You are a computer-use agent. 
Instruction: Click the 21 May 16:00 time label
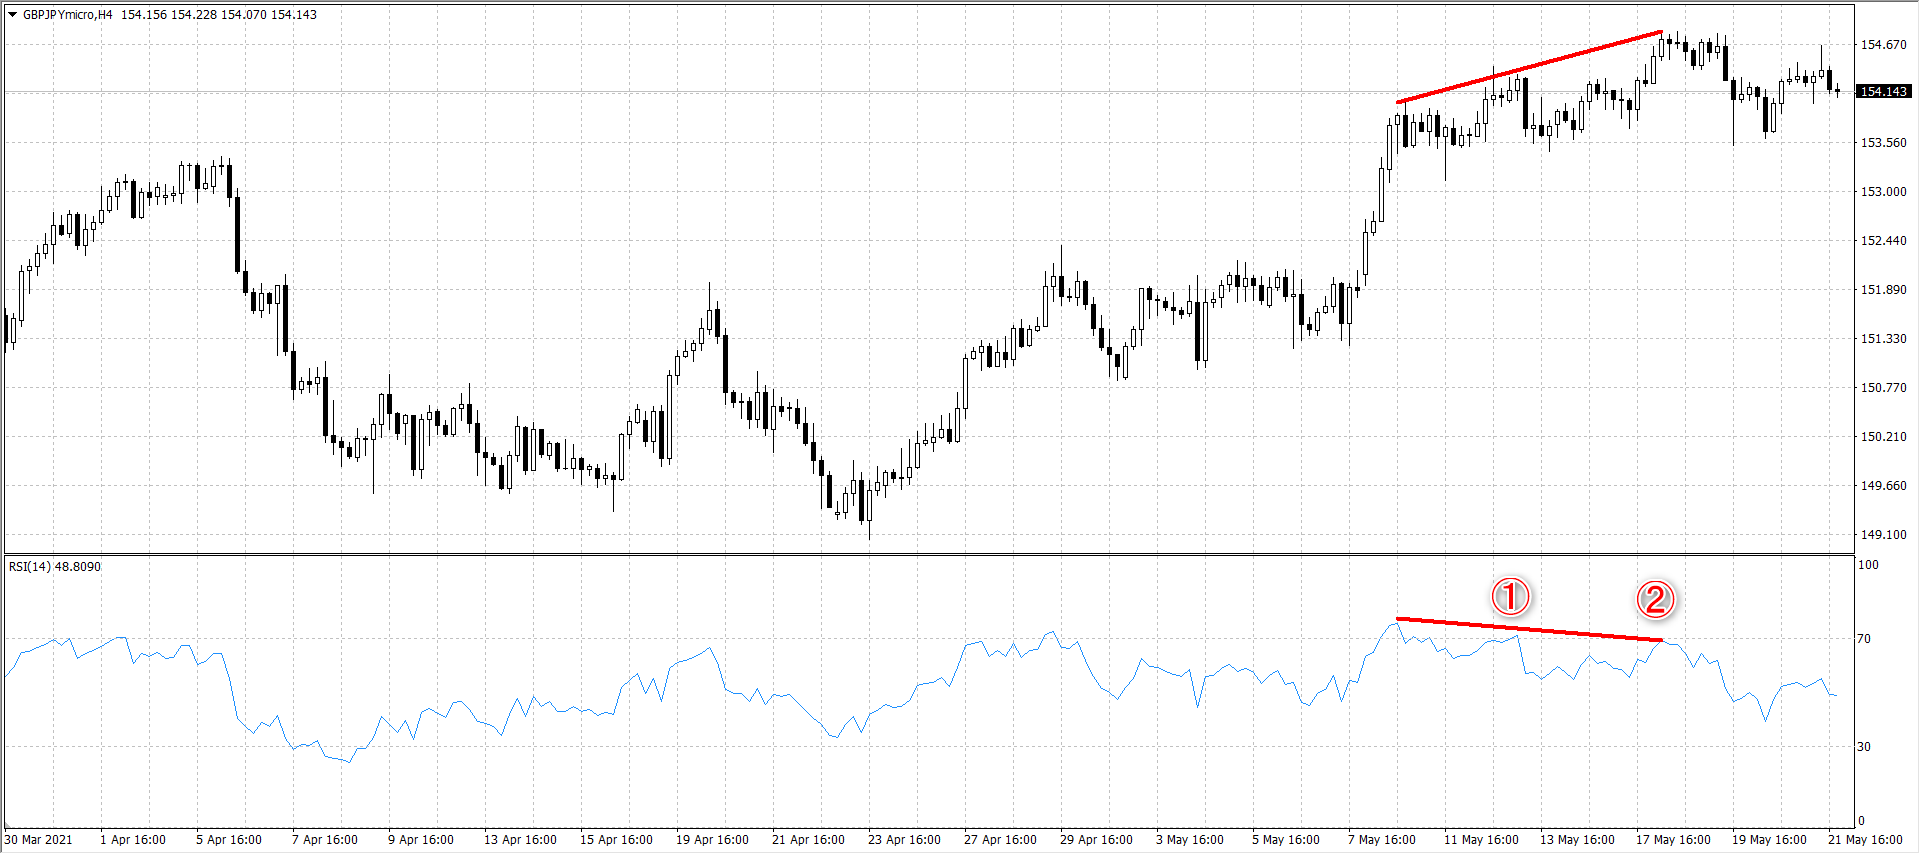coord(1865,840)
